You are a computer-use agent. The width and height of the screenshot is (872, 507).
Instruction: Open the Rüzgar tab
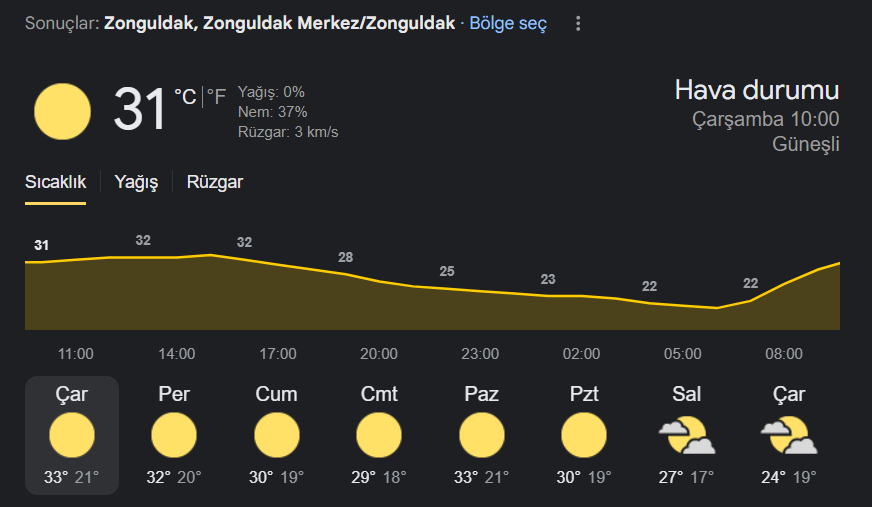215,182
